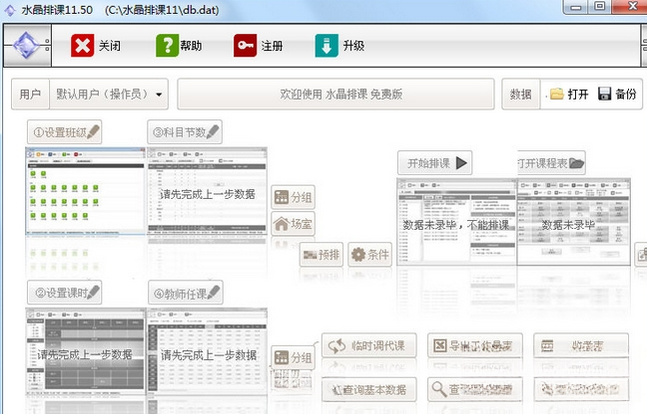Open the 用户 dropdown arrow
This screenshot has height=414, width=647.
coord(159,95)
